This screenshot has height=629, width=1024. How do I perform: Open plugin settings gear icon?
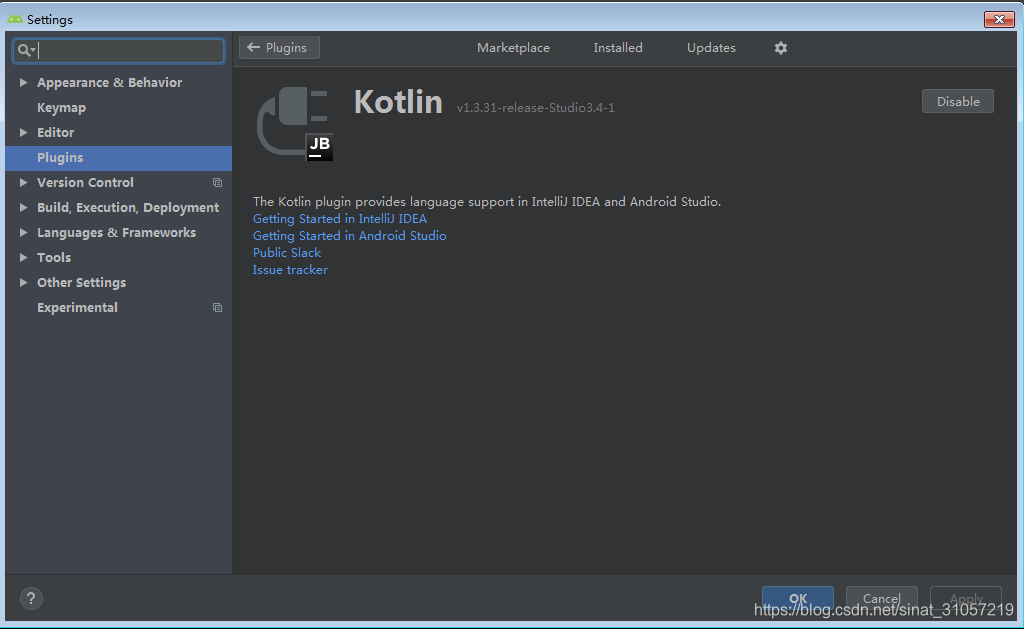click(780, 48)
